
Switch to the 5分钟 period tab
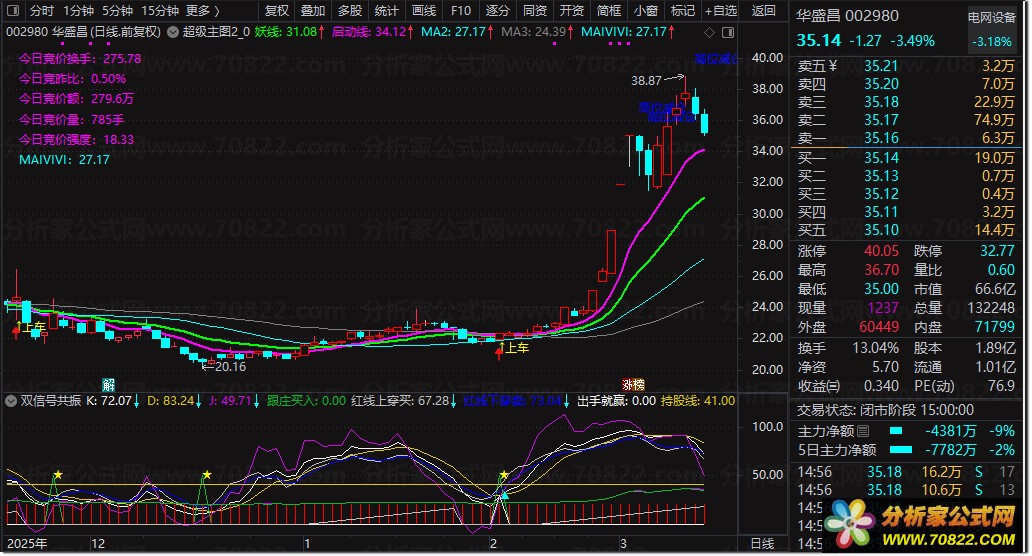[117, 11]
